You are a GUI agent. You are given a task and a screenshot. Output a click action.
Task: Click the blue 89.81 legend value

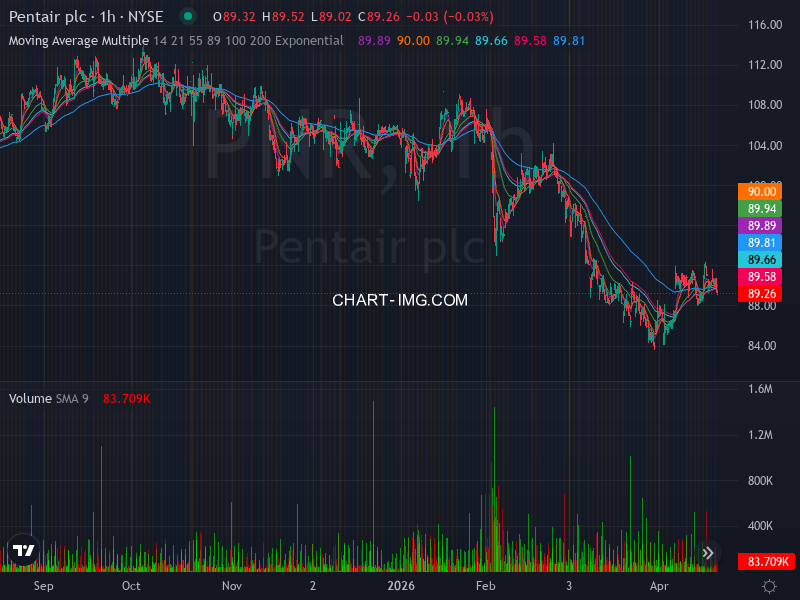pos(569,41)
